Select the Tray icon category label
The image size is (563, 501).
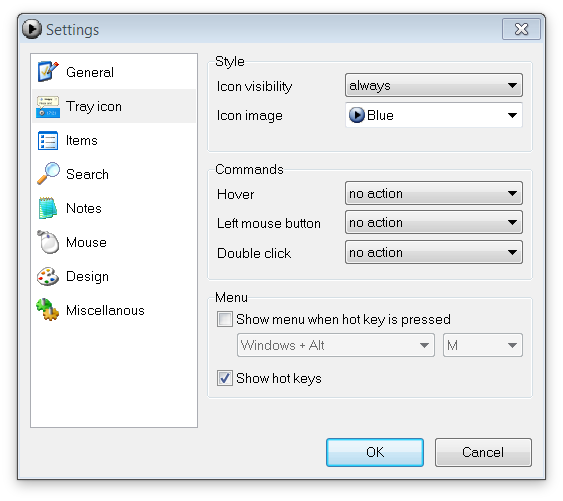(x=94, y=107)
